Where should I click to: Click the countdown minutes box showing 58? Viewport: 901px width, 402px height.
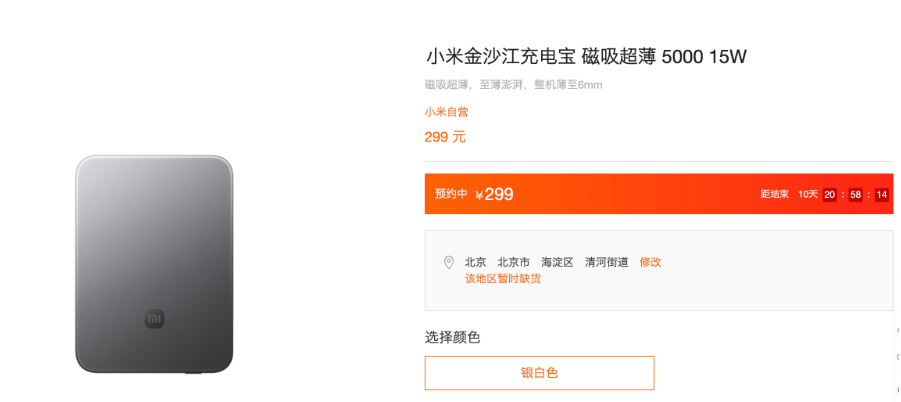click(x=856, y=194)
